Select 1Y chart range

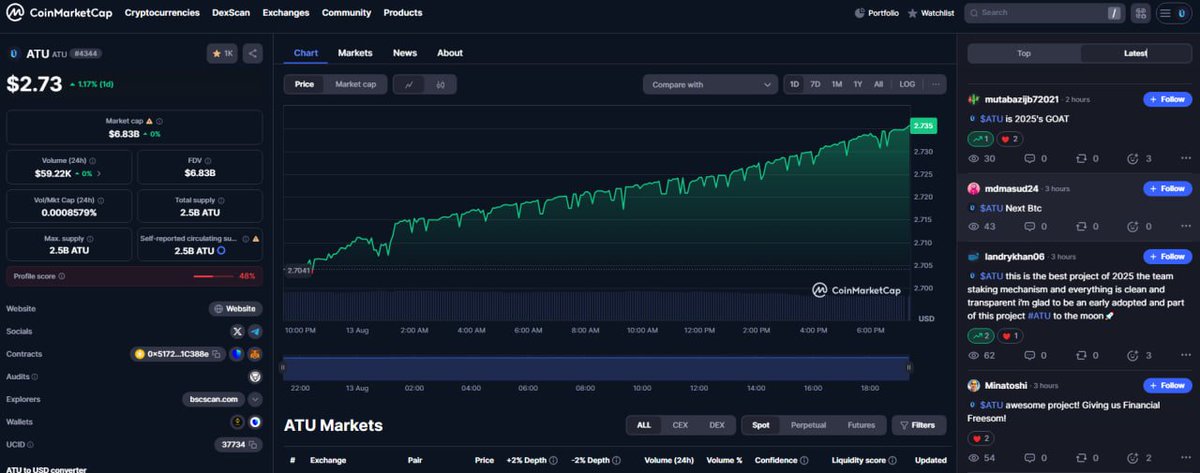[x=858, y=84]
